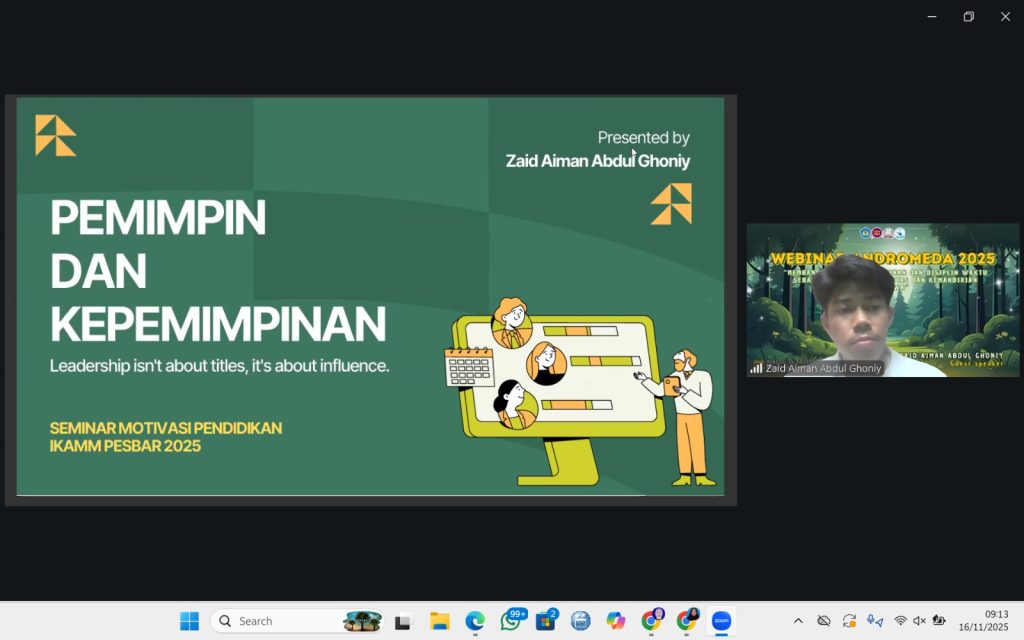The image size is (1024, 640).
Task: Launch Microsoft Edge from the taskbar
Action: [x=475, y=621]
